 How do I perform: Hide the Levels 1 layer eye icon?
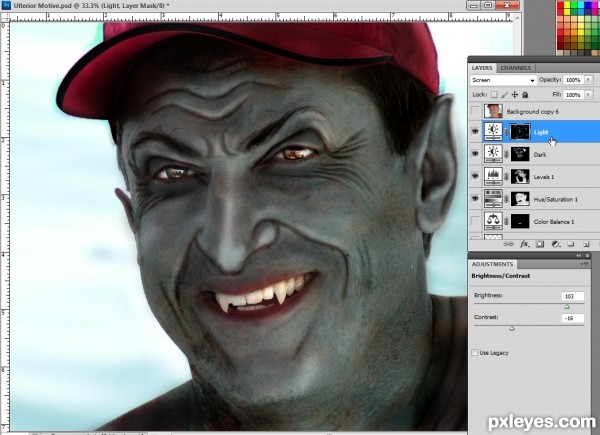(475, 176)
